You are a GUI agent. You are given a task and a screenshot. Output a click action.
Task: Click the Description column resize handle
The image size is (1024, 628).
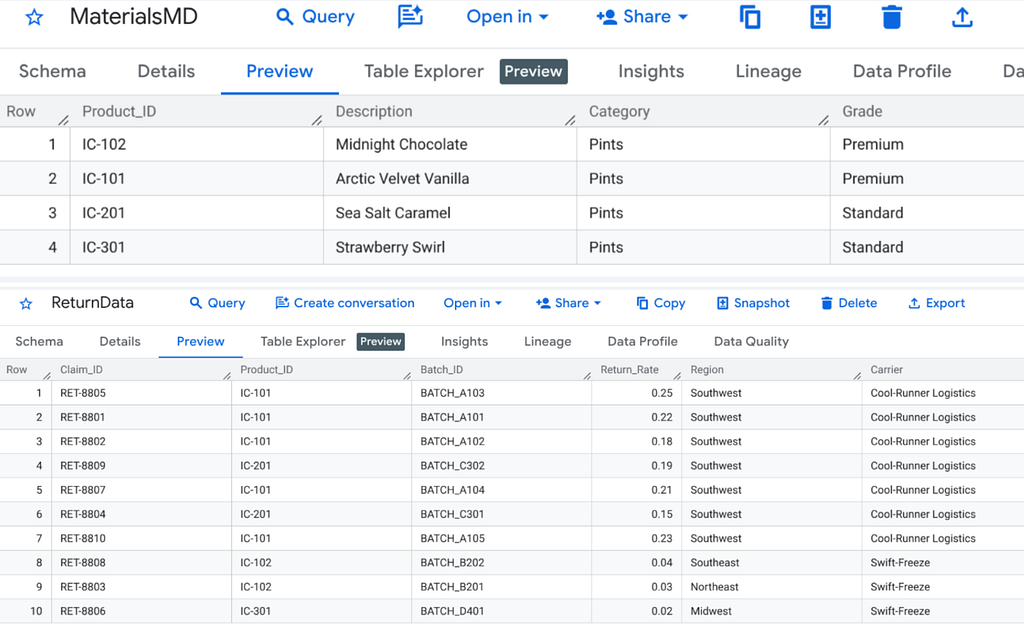pyautogui.click(x=570, y=120)
